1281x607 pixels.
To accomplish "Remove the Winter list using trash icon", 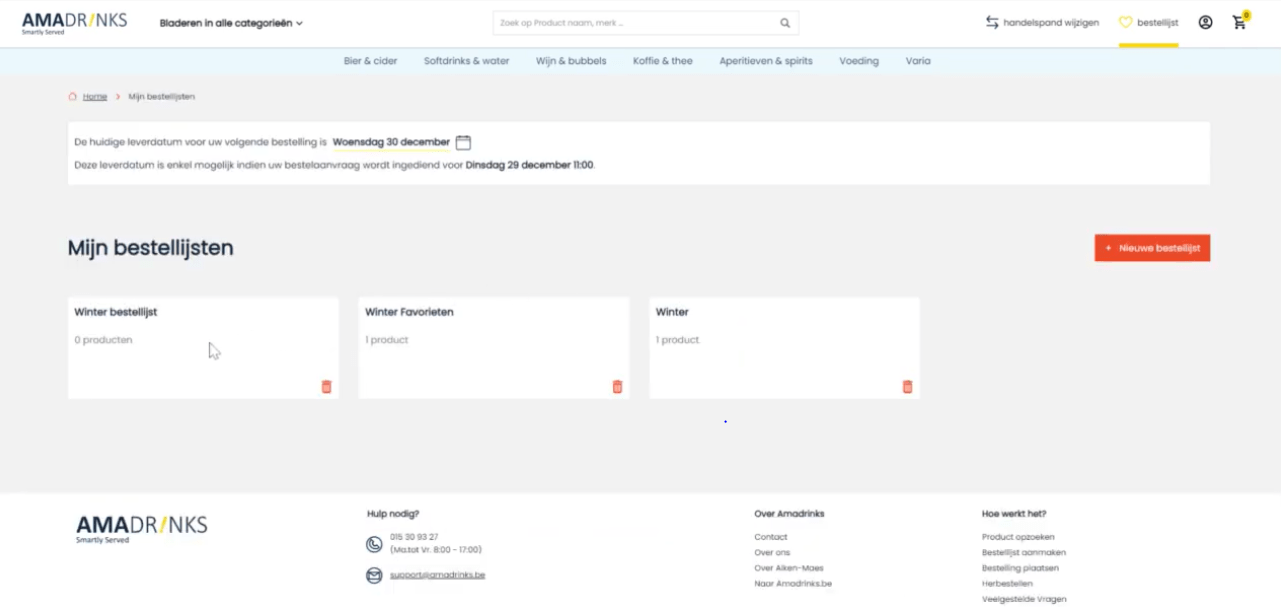I will pos(907,387).
